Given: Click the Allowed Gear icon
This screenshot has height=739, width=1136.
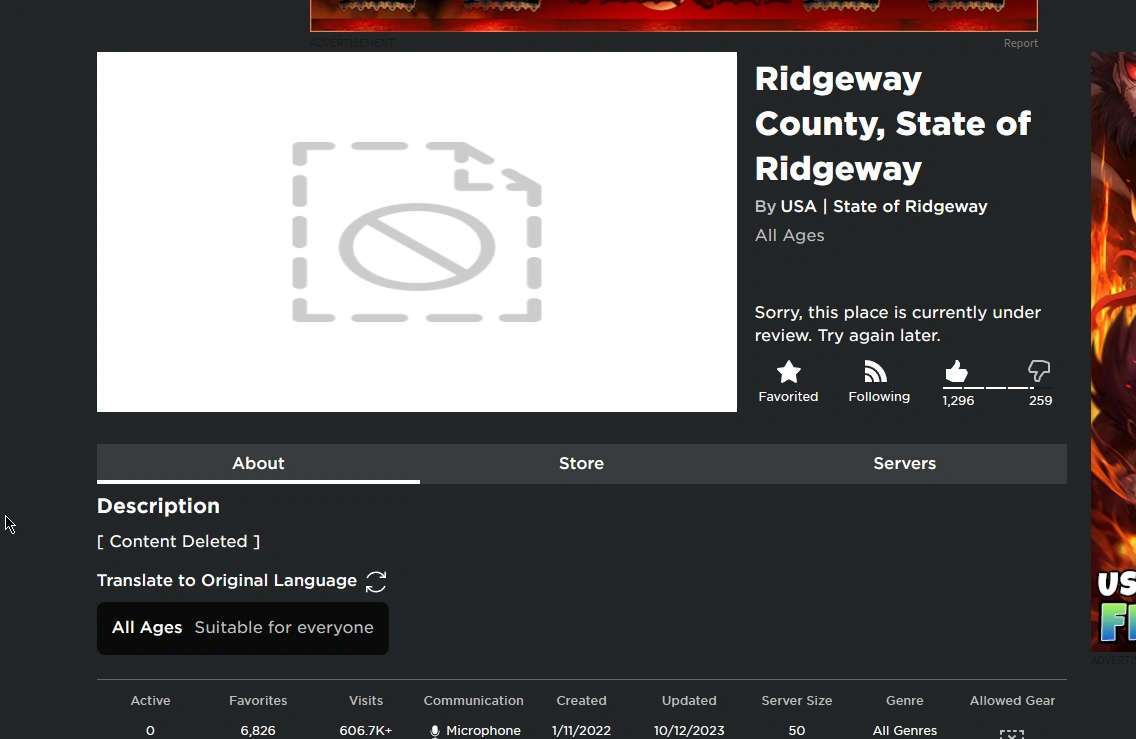Looking at the screenshot, I should [1012, 733].
